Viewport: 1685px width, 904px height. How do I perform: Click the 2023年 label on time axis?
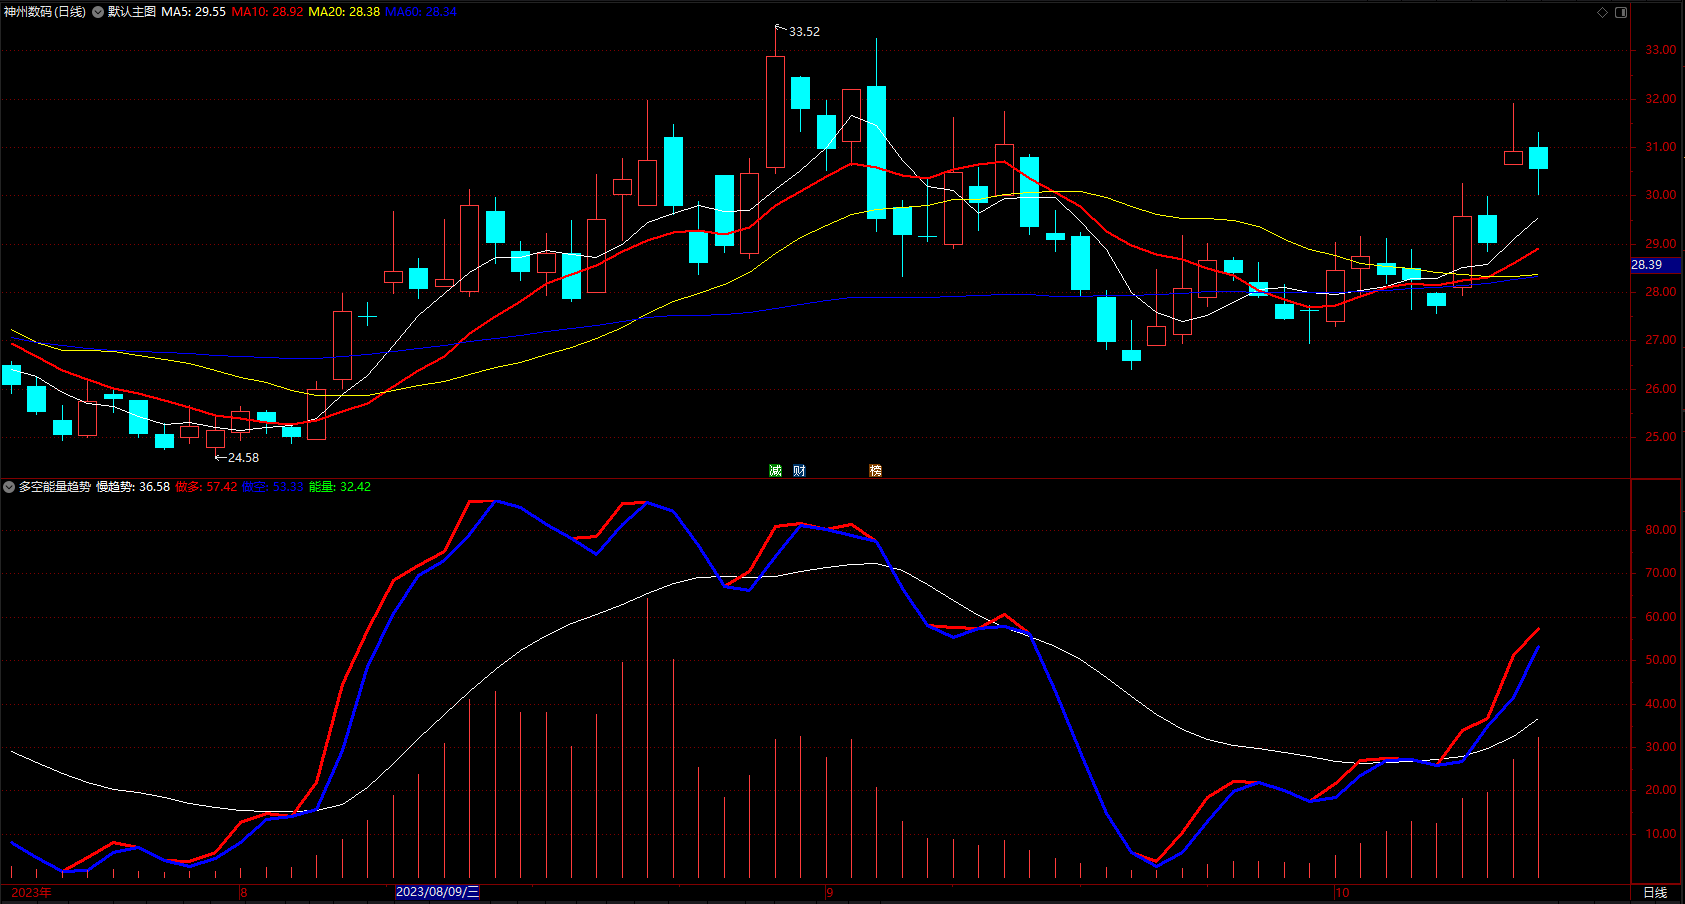(x=31, y=893)
